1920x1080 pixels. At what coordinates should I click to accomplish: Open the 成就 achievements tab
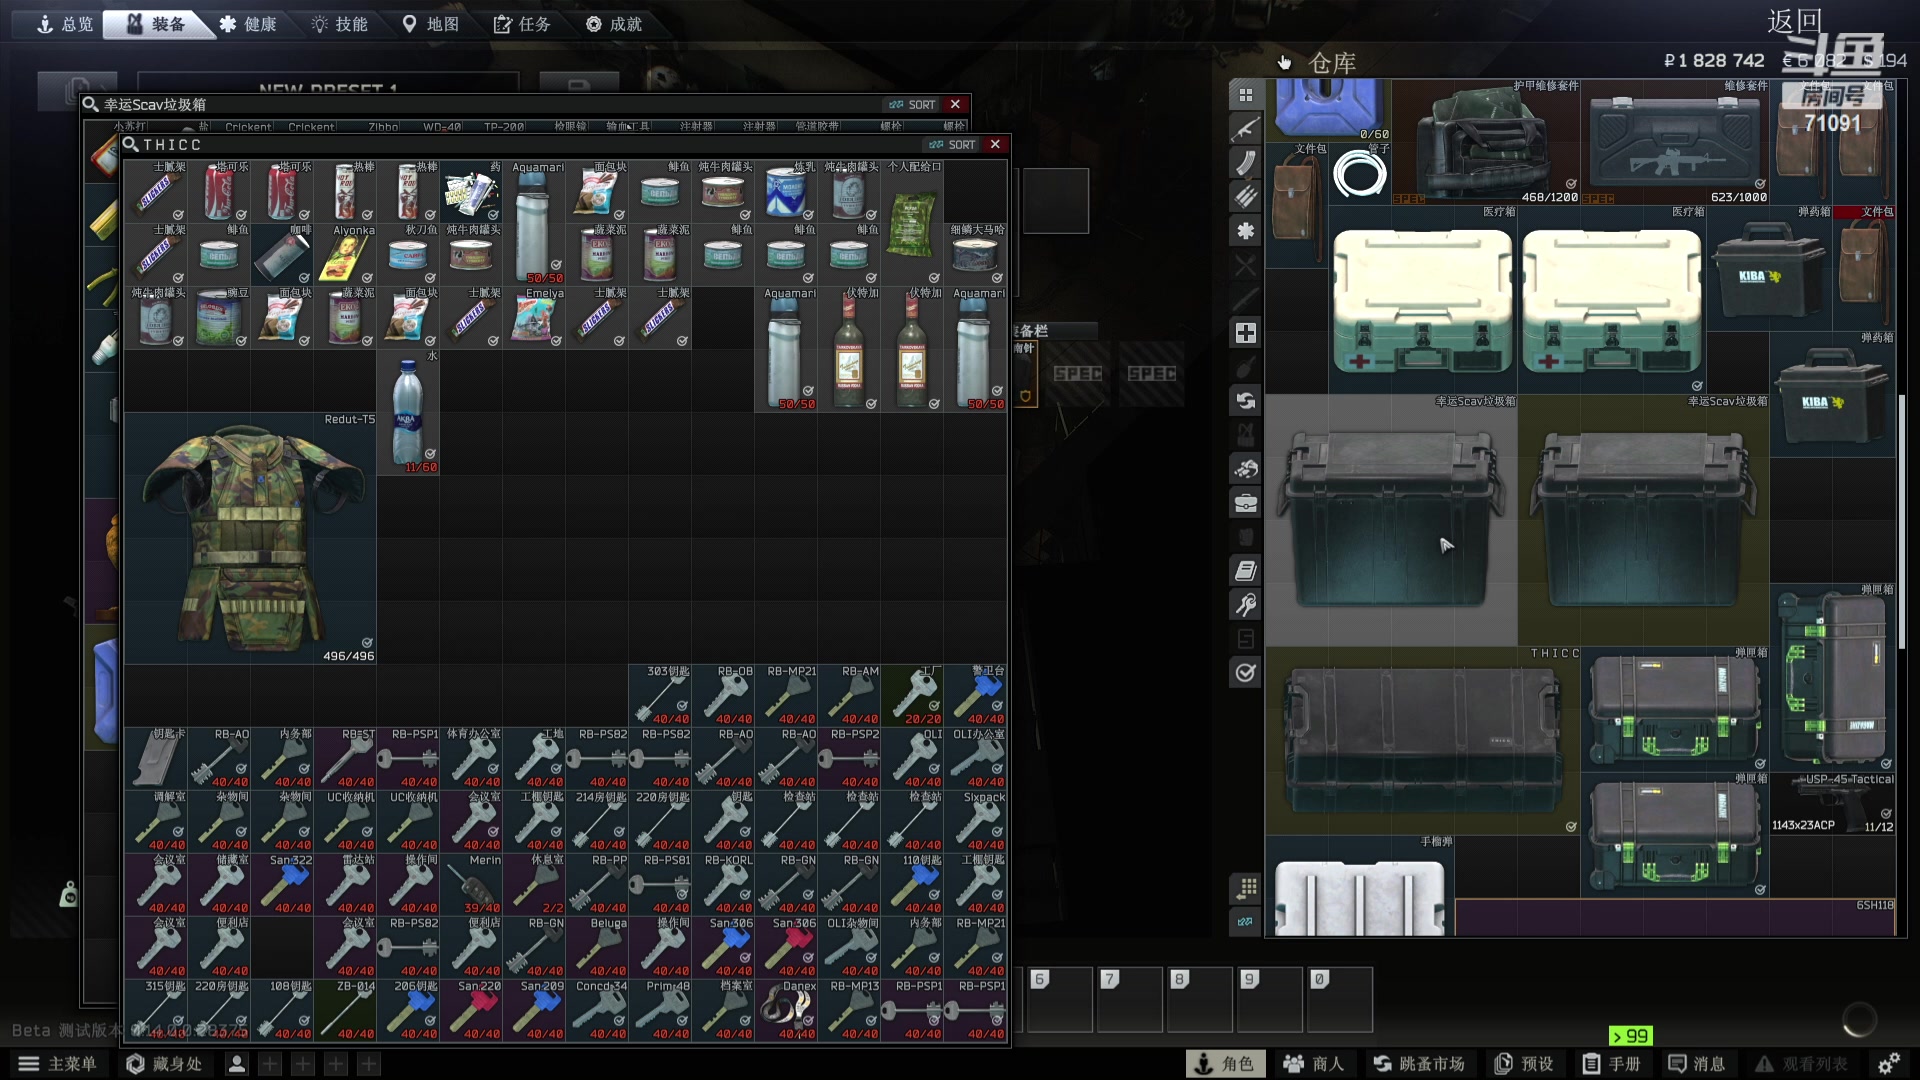pyautogui.click(x=614, y=24)
